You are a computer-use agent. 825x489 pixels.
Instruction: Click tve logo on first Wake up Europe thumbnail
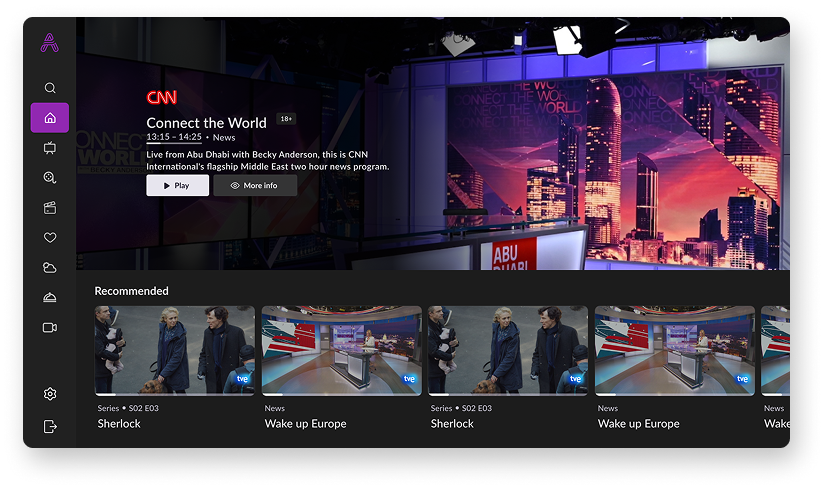[409, 379]
